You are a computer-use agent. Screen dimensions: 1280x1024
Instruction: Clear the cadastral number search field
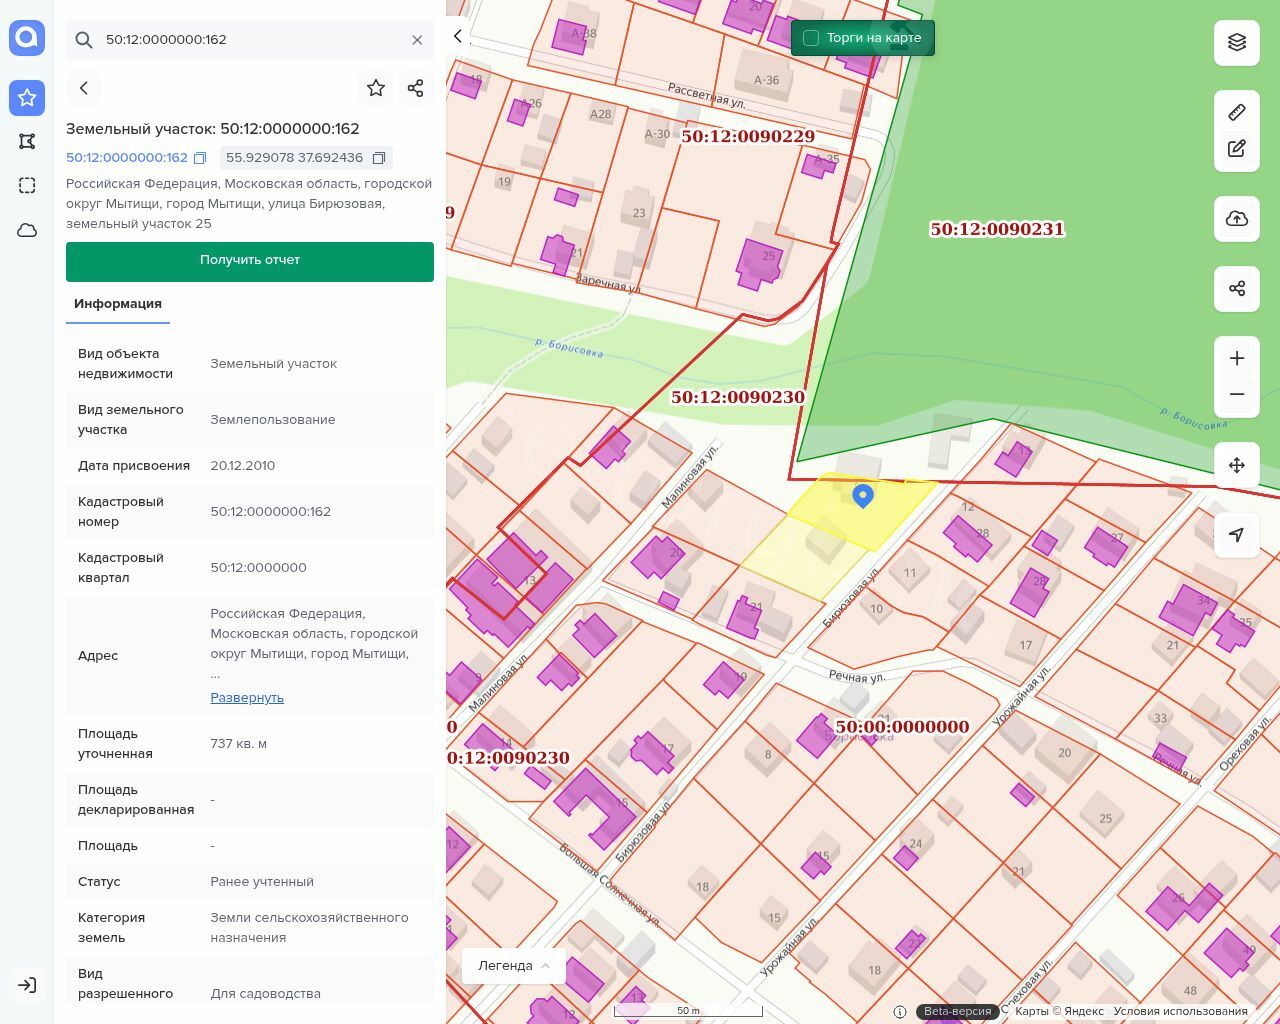tap(417, 40)
